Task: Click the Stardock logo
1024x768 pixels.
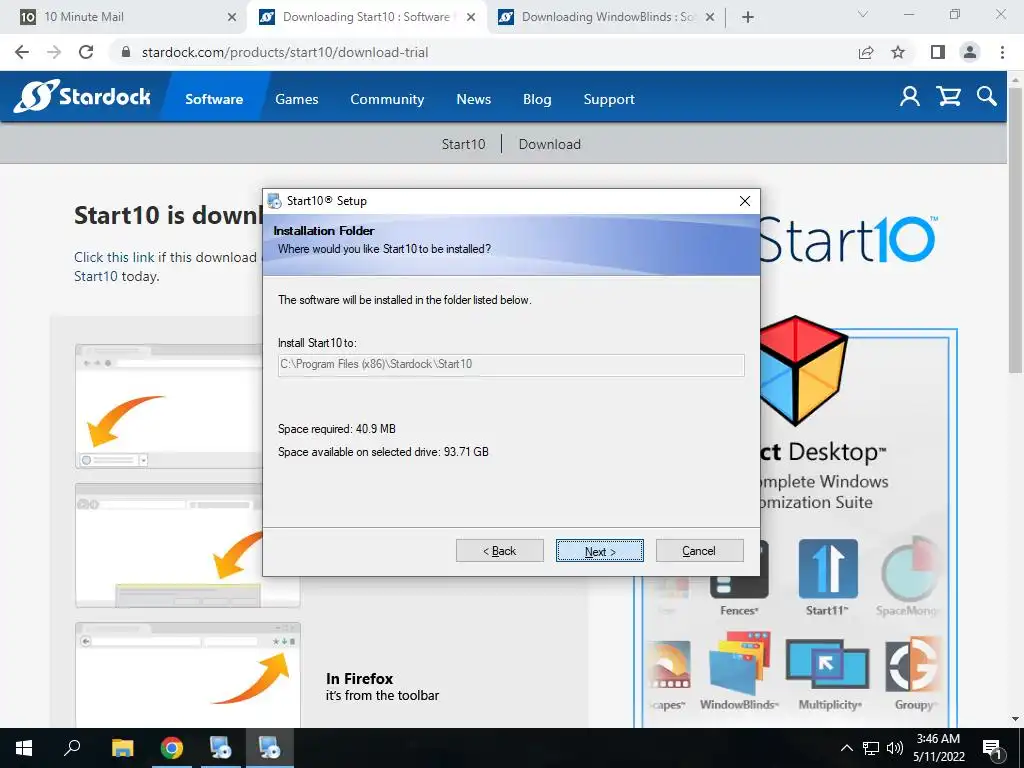Action: [82, 97]
